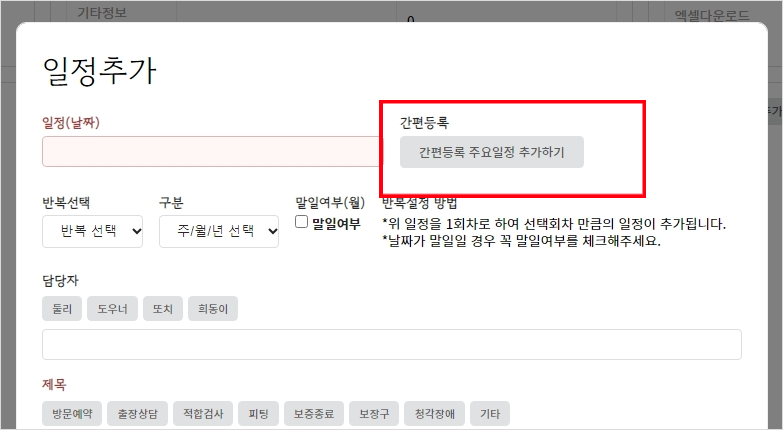Choose the 출장상담 title tag
The image size is (783, 430).
coord(136,414)
